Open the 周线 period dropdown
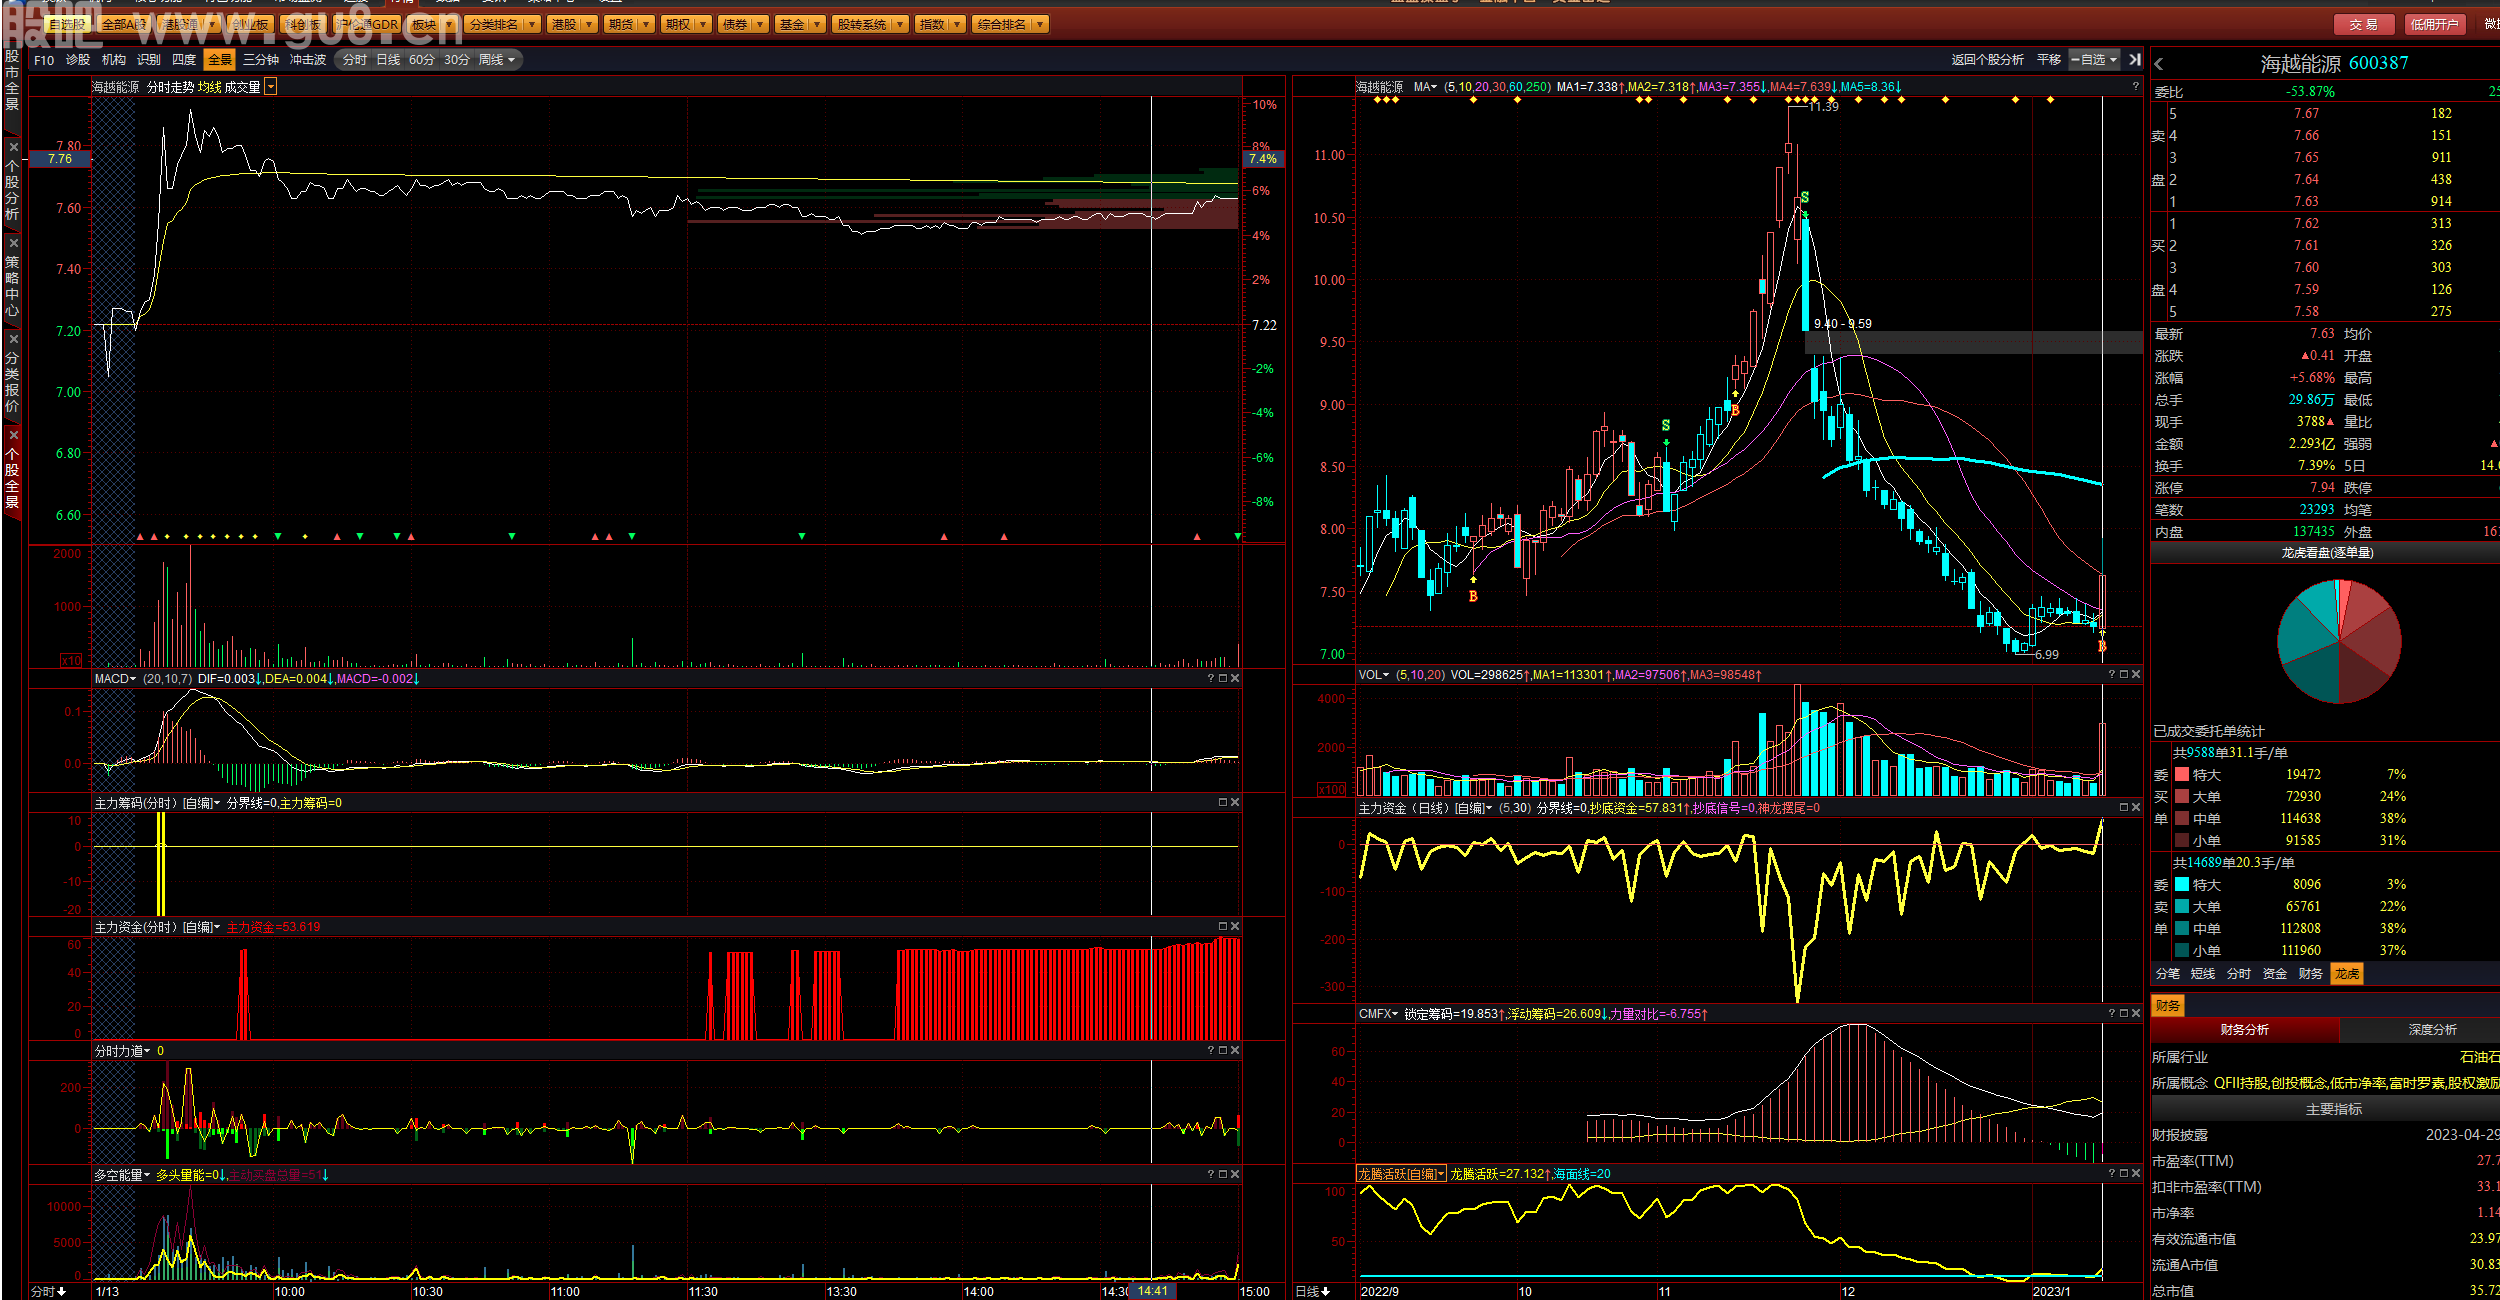The height and width of the screenshot is (1300, 2500). pyautogui.click(x=496, y=60)
